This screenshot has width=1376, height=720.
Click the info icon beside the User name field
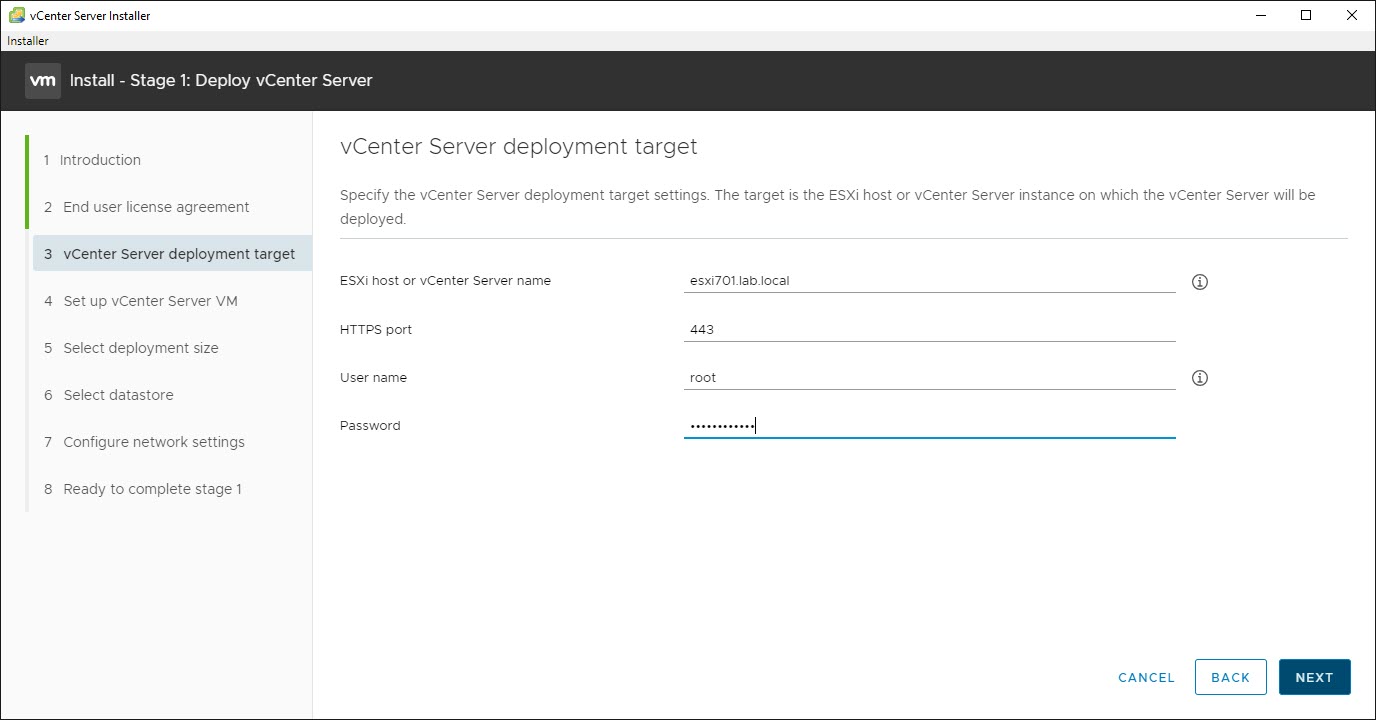[1199, 377]
